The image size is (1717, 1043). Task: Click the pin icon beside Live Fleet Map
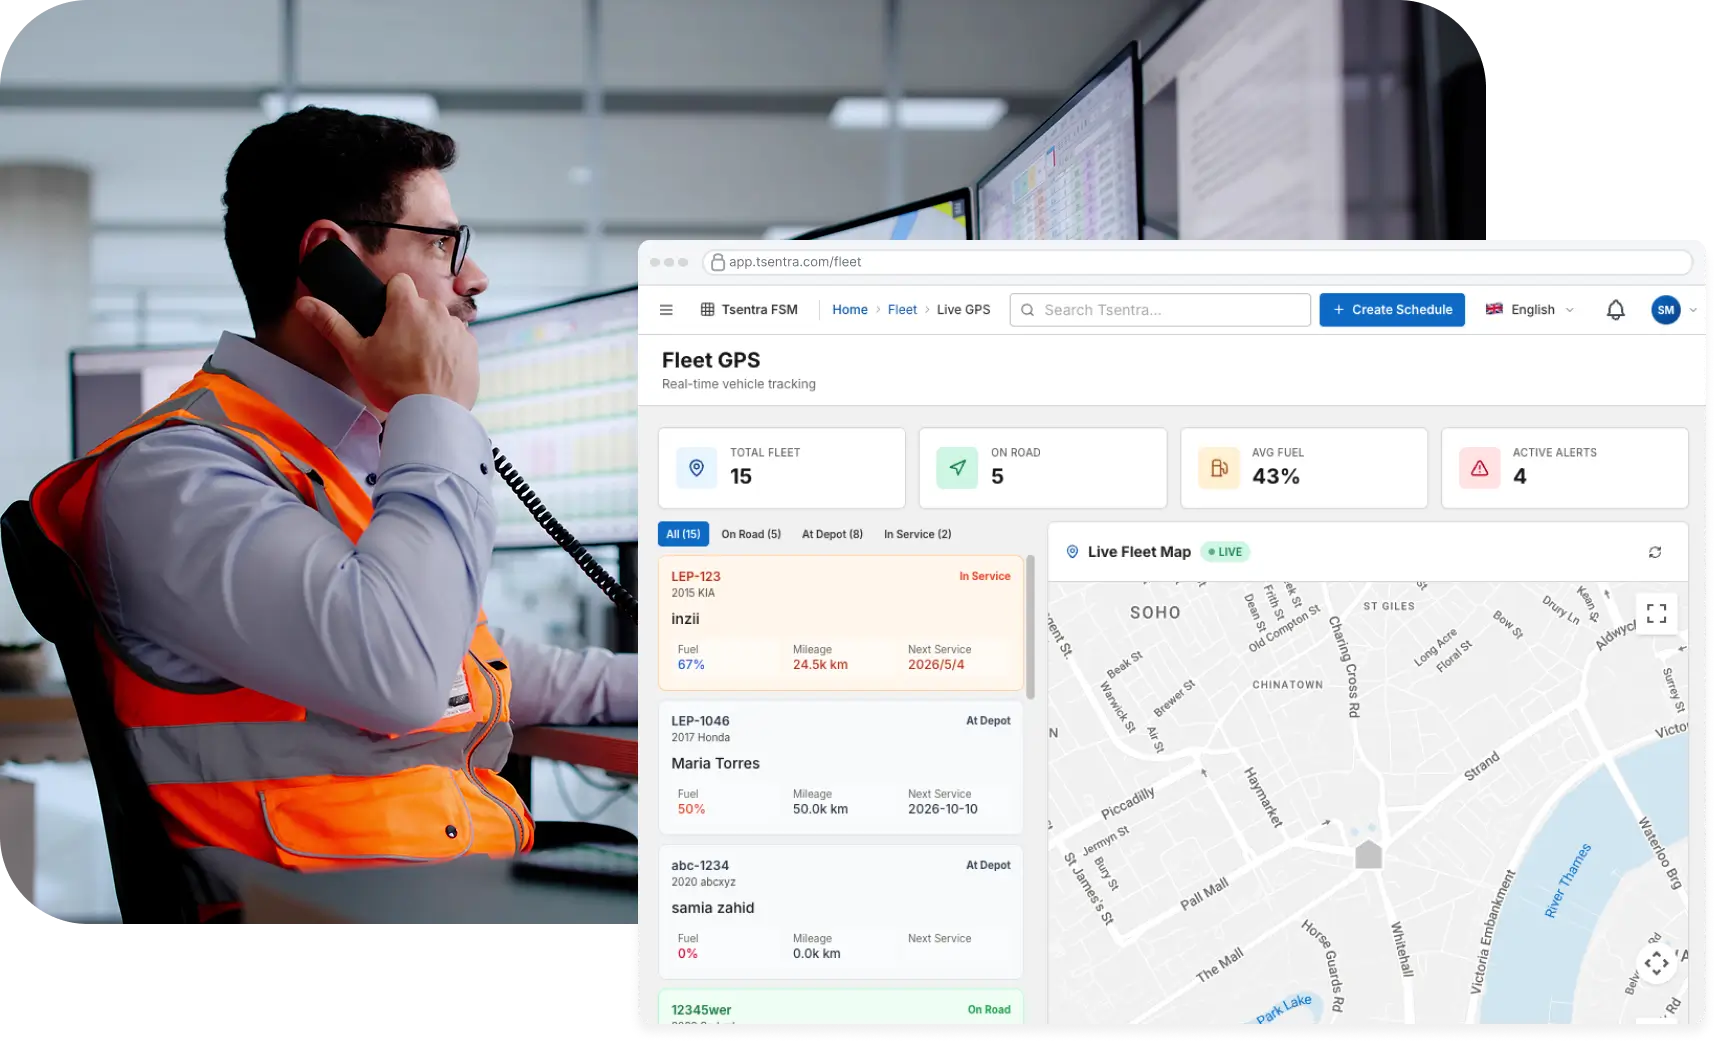1072,552
